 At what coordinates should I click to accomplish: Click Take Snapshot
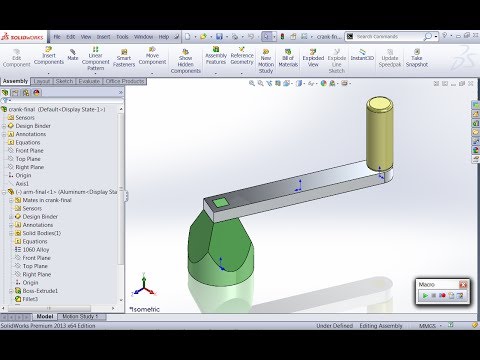click(x=417, y=58)
